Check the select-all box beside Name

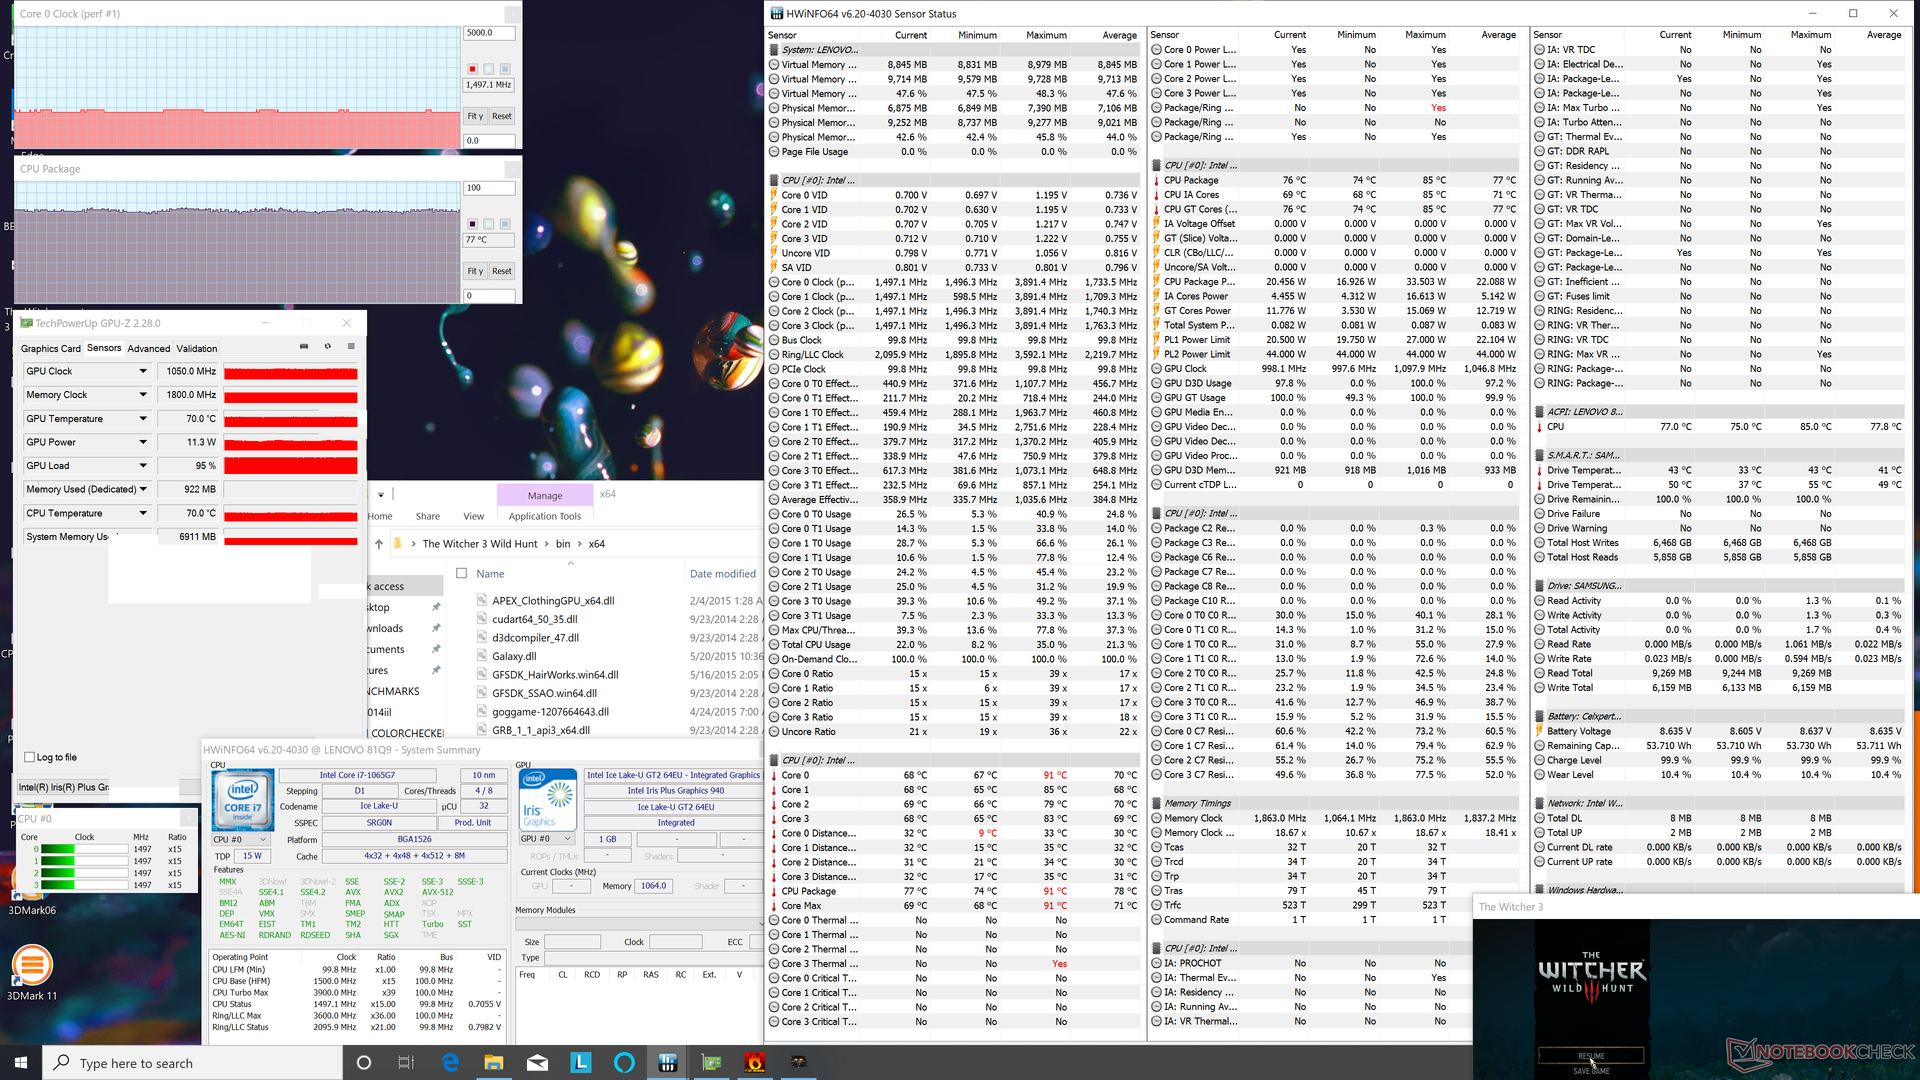pos(462,573)
